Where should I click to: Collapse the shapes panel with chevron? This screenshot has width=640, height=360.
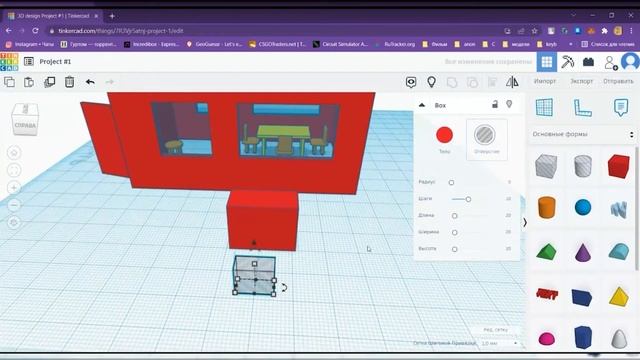[x=525, y=222]
